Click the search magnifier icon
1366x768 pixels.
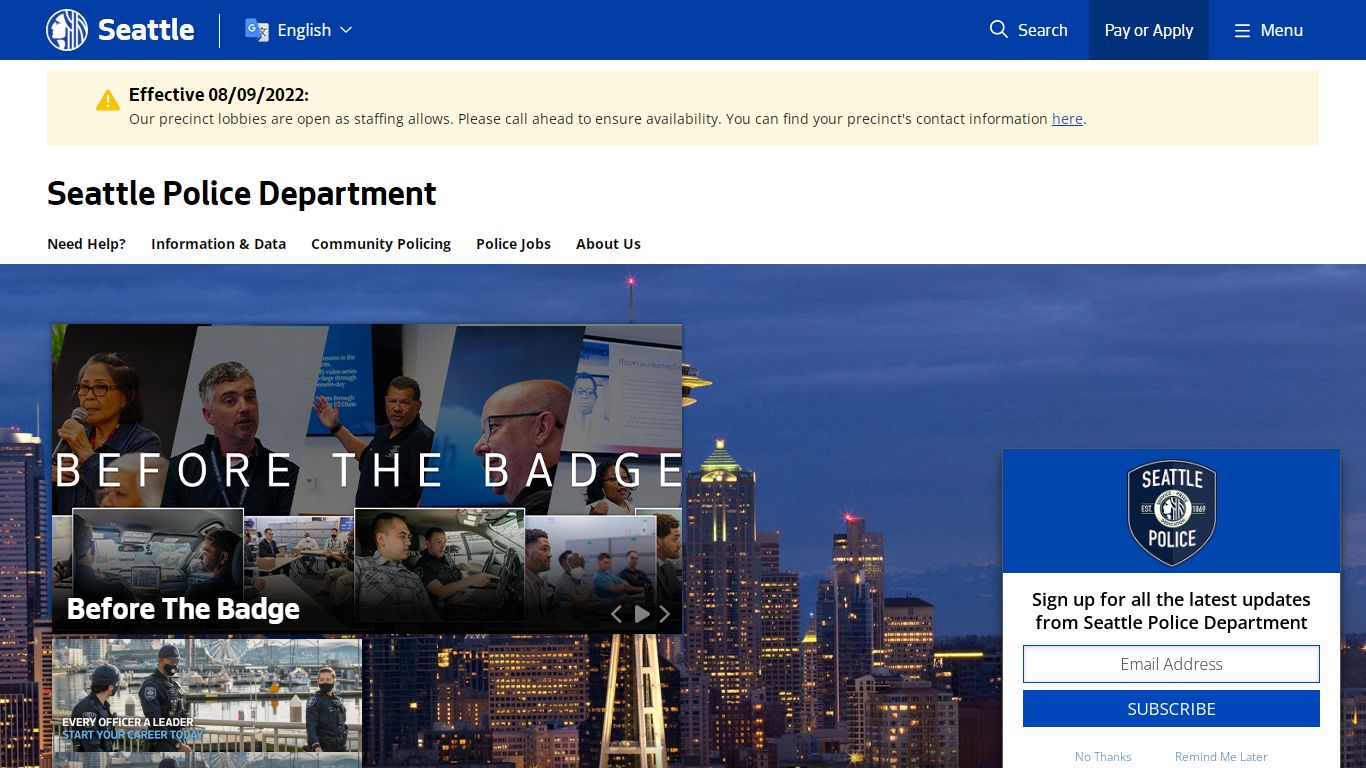click(x=998, y=30)
